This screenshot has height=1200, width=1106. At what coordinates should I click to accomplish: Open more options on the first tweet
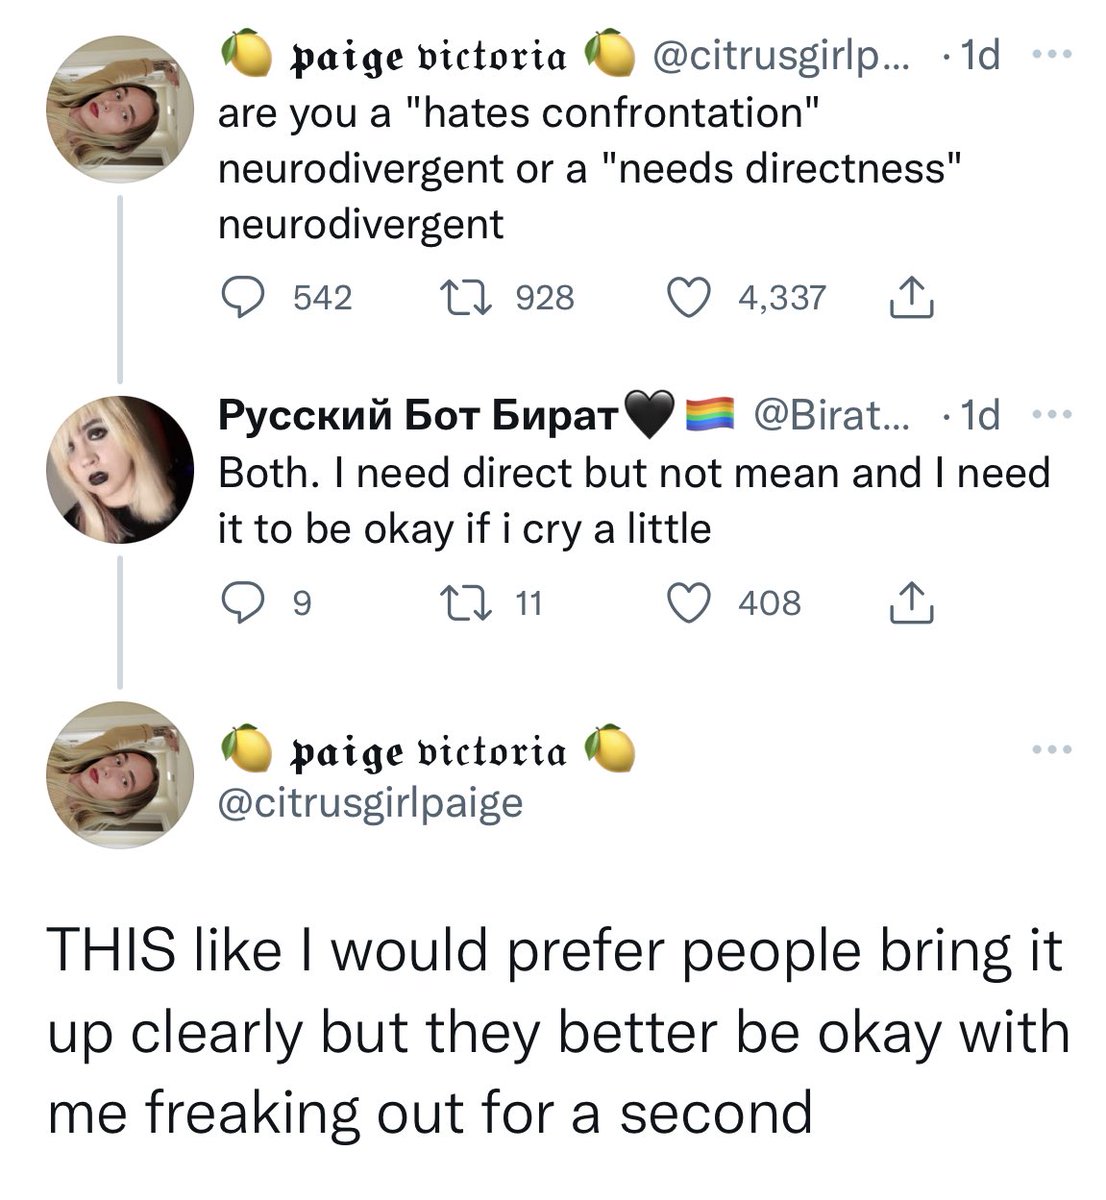click(x=1052, y=57)
